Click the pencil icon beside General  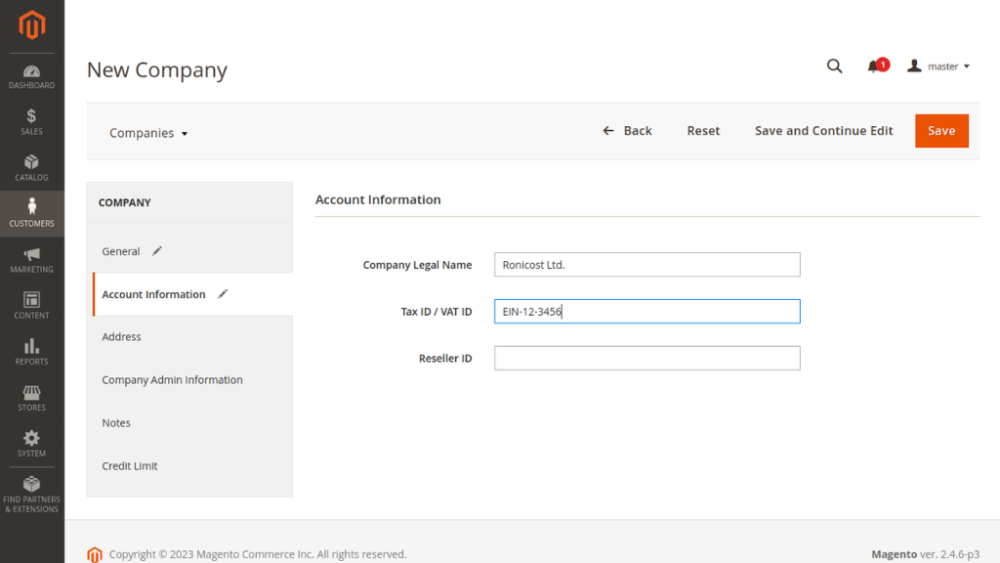click(x=157, y=251)
